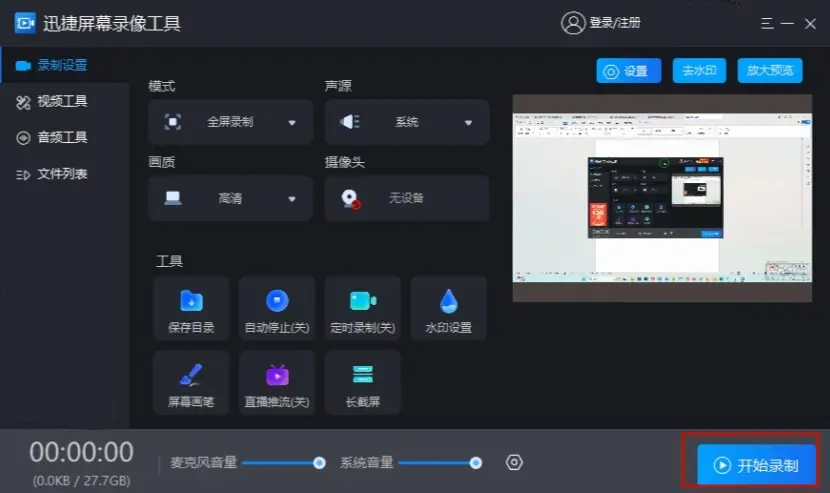Click the 开始录制 start recording button
This screenshot has width=830, height=493.
point(757,465)
